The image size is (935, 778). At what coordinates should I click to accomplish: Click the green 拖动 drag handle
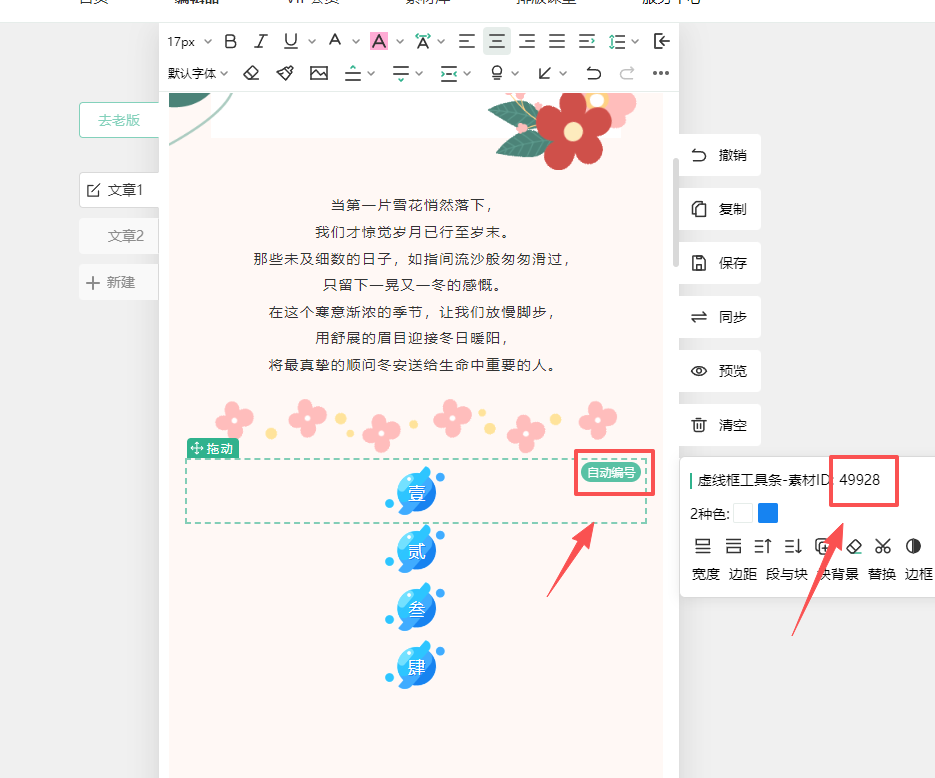click(212, 448)
